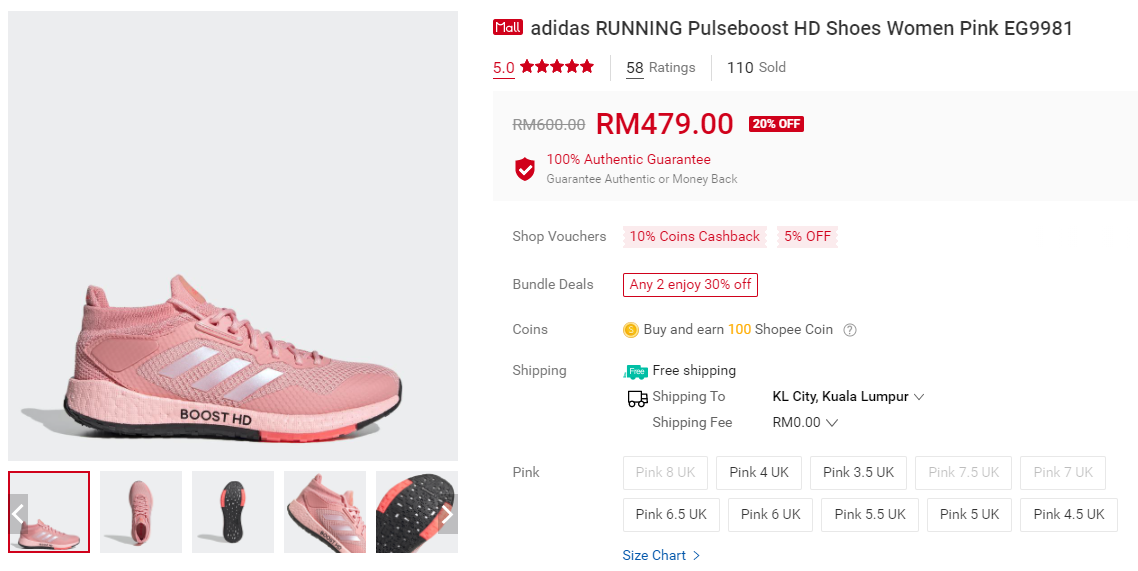
Task: Select the Pink 4 UK size option
Action: click(x=759, y=473)
